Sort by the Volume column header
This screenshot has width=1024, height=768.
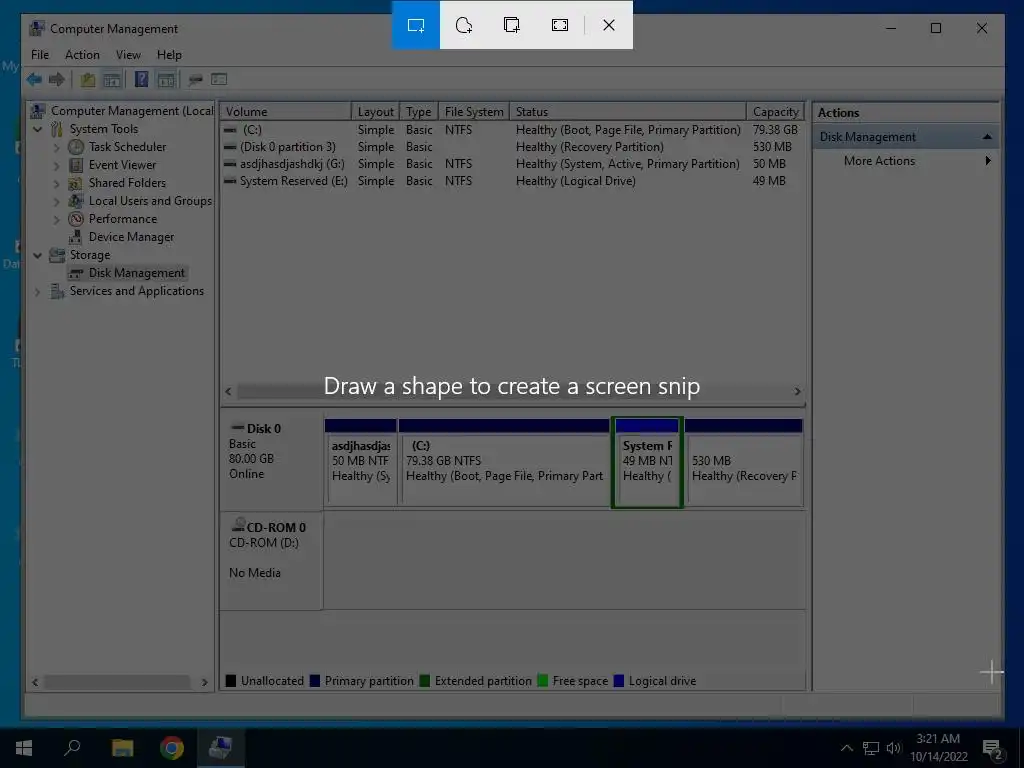tap(286, 112)
